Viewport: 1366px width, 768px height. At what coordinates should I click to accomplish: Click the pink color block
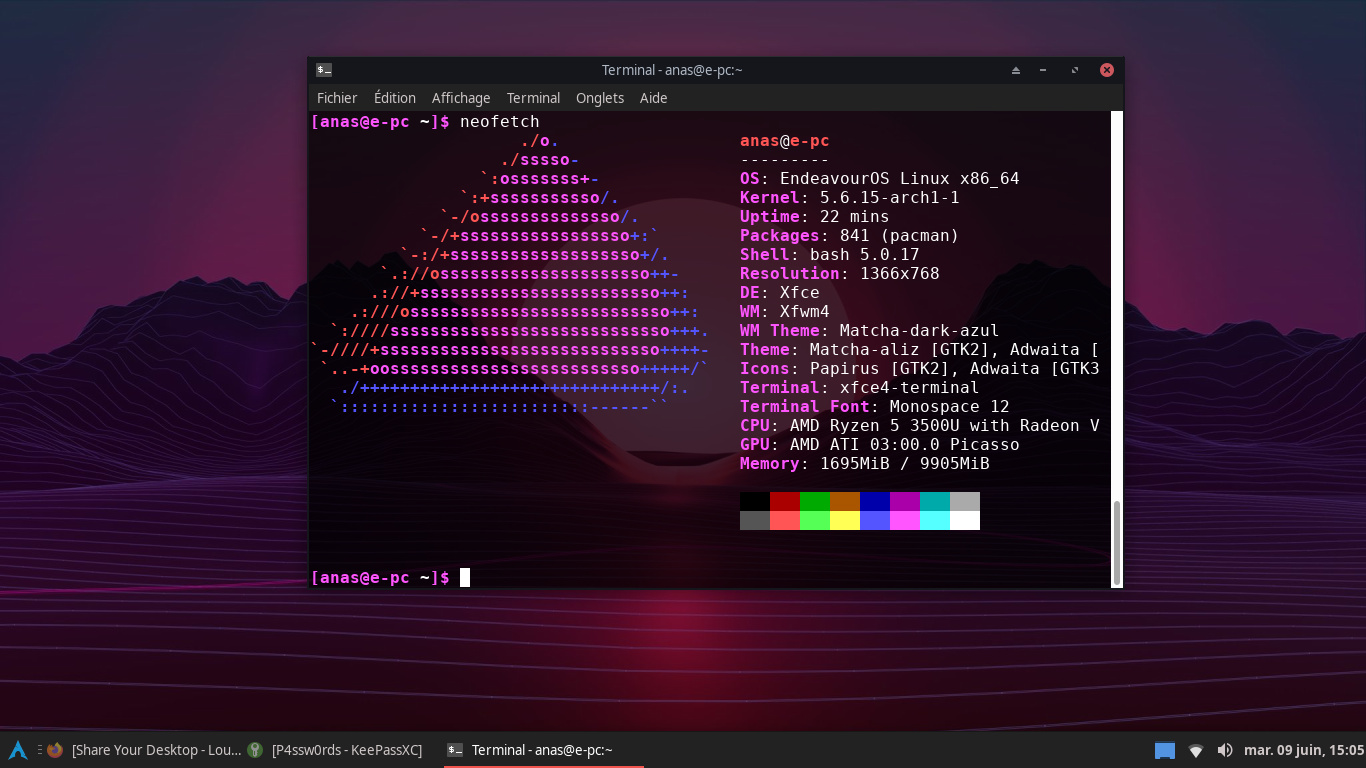[x=905, y=520]
